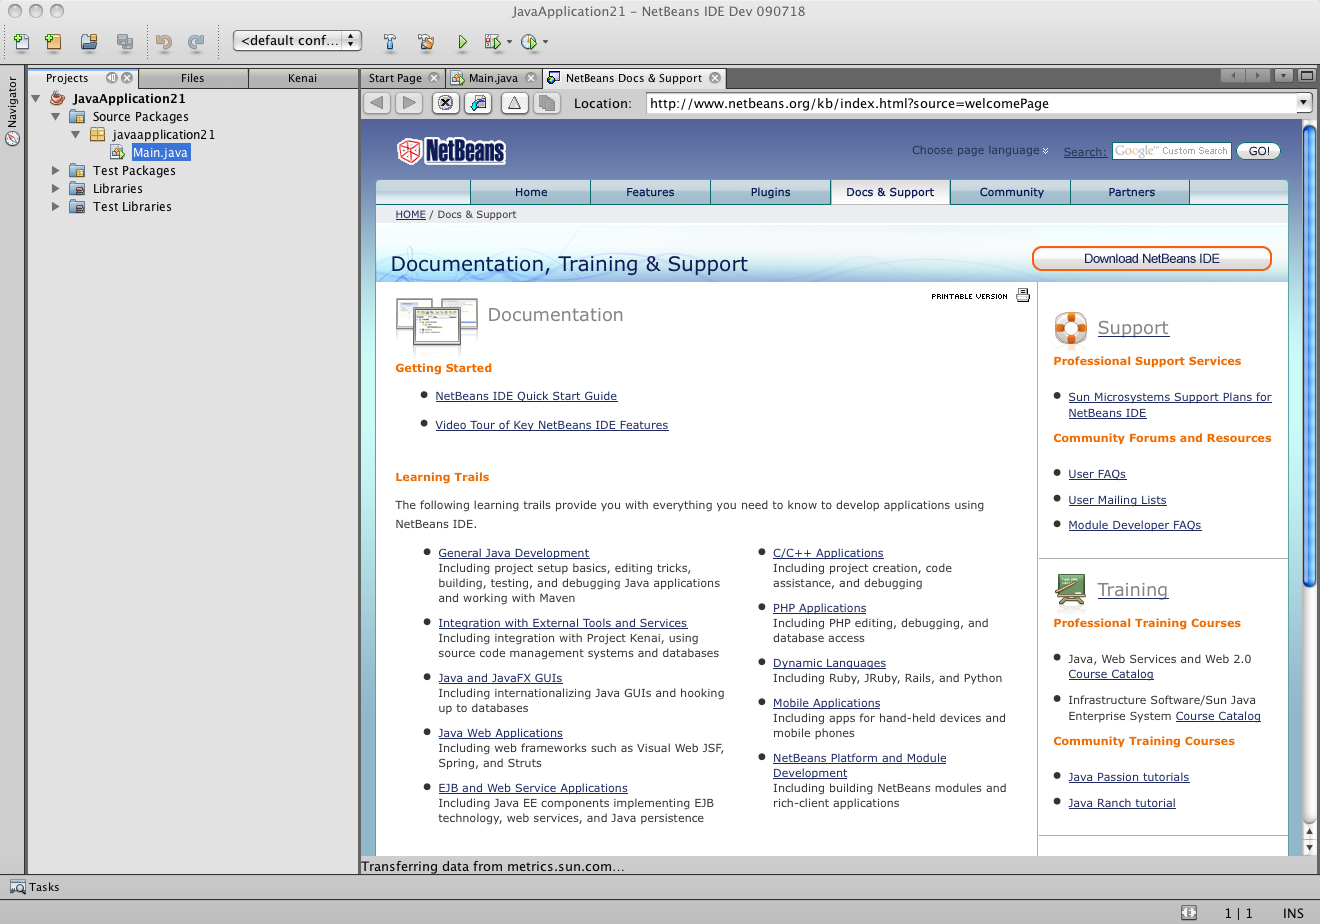Image resolution: width=1320 pixels, height=924 pixels.
Task: Open the NetBeans IDE Quick Start Guide link
Action: [x=526, y=396]
